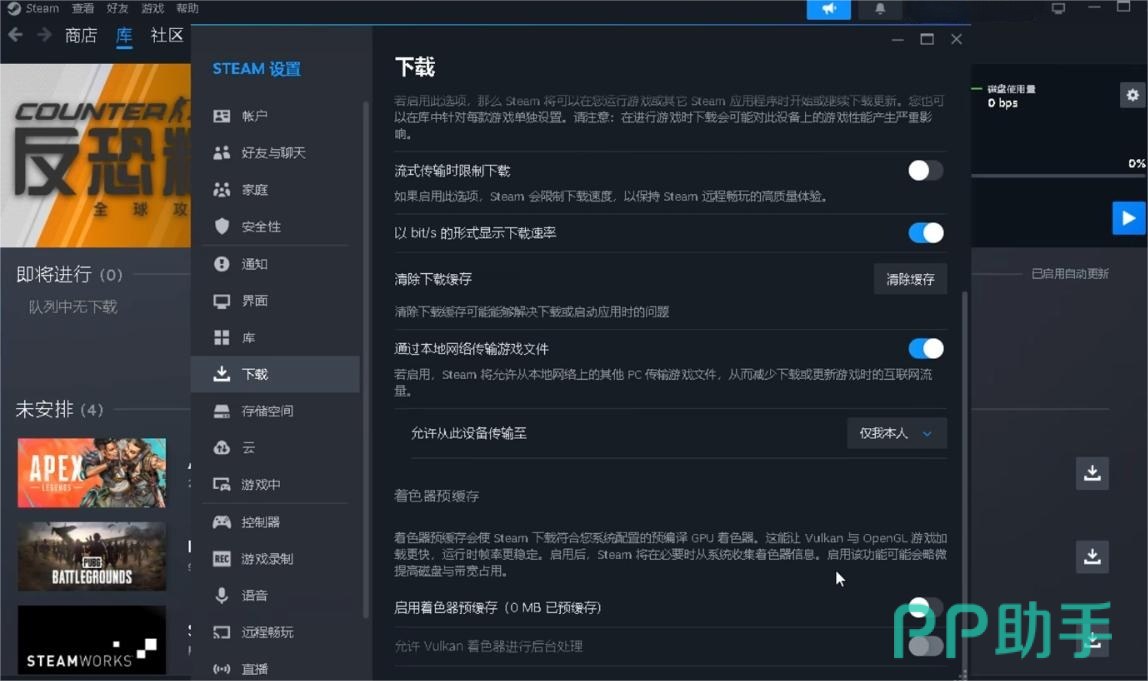
Task: Click the blue resume download play button
Action: (1128, 218)
